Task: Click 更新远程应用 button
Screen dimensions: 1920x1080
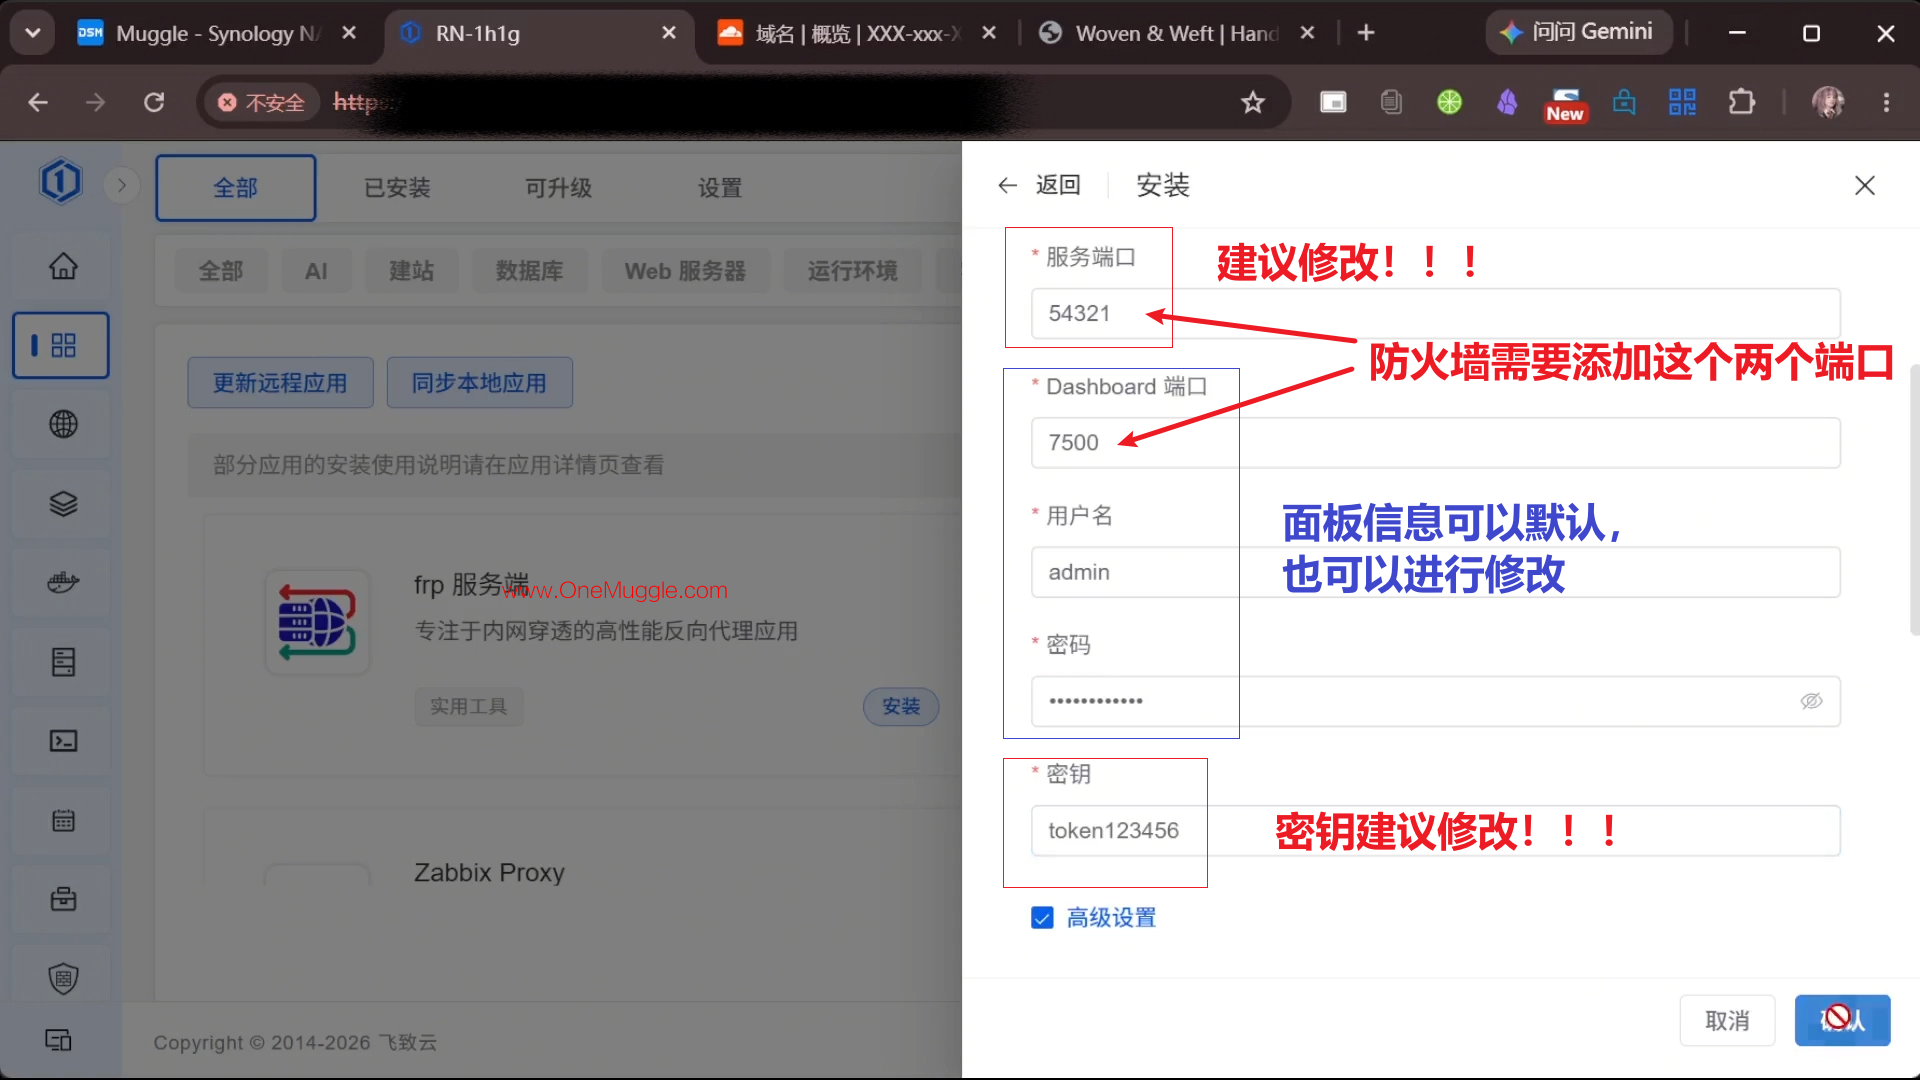Action: (x=280, y=383)
